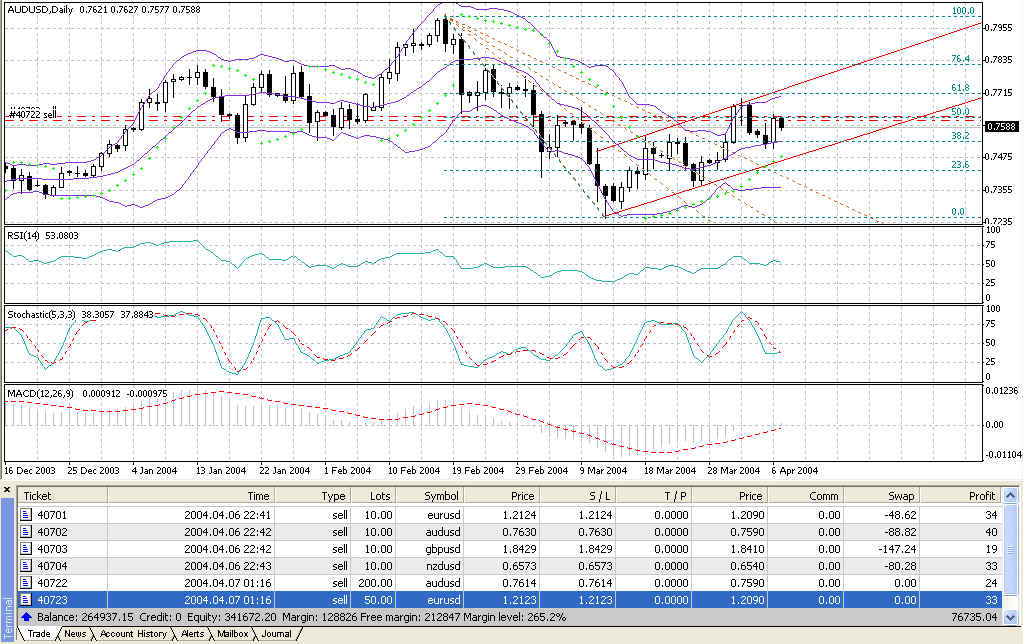Screen dimensions: 1023x644
Task: Select the Alerts tab
Action: click(192, 634)
